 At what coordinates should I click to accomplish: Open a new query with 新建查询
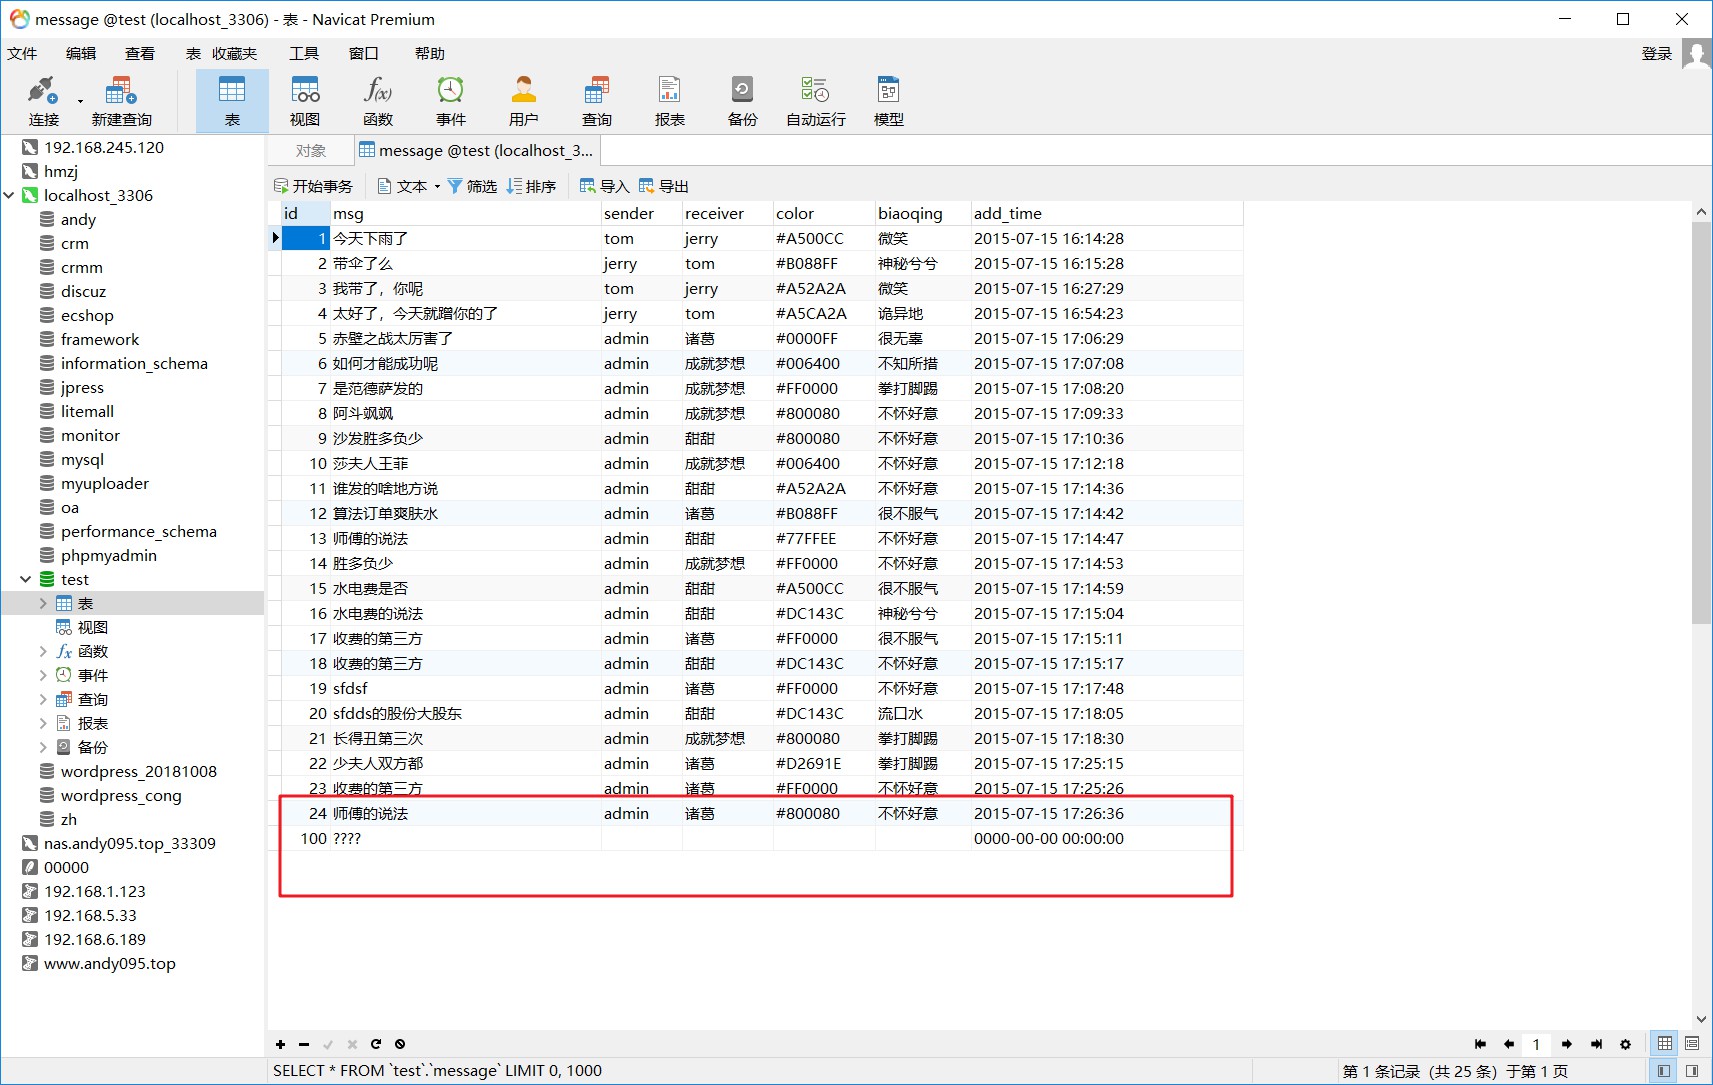coord(120,99)
